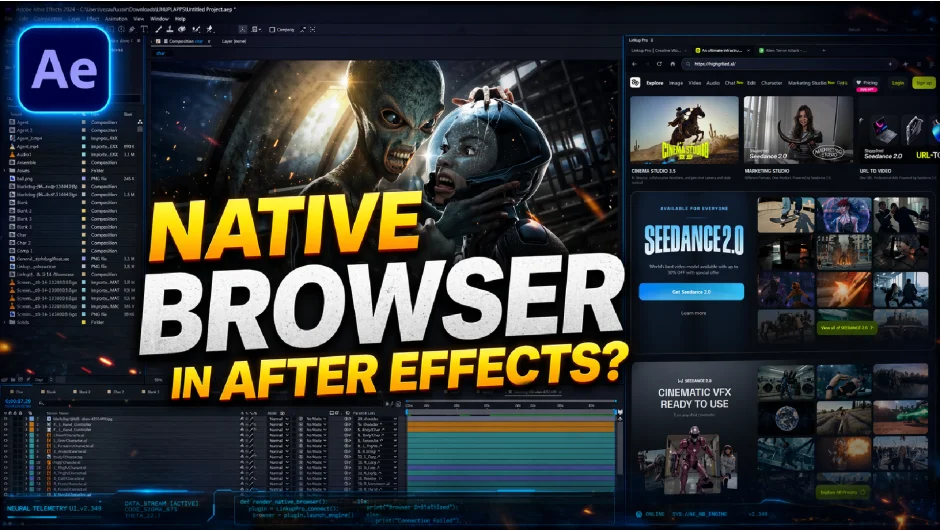
Task: Hide layer 2 with its eye icon
Action: (x=6, y=424)
